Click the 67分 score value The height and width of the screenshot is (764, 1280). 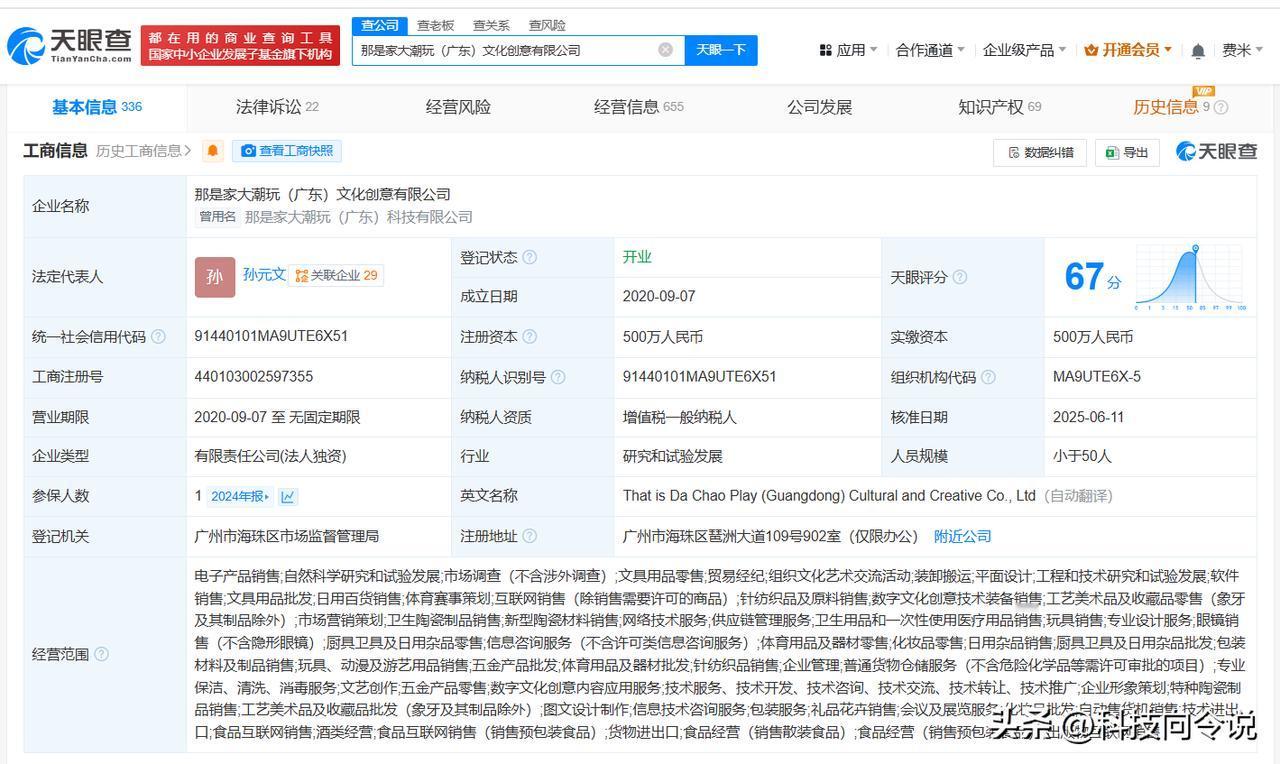1092,277
